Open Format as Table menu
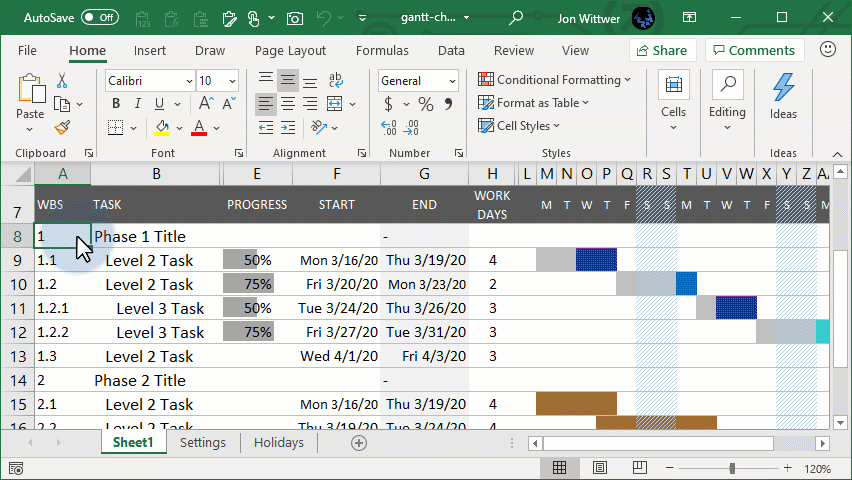This screenshot has width=852, height=480. pyautogui.click(x=533, y=103)
